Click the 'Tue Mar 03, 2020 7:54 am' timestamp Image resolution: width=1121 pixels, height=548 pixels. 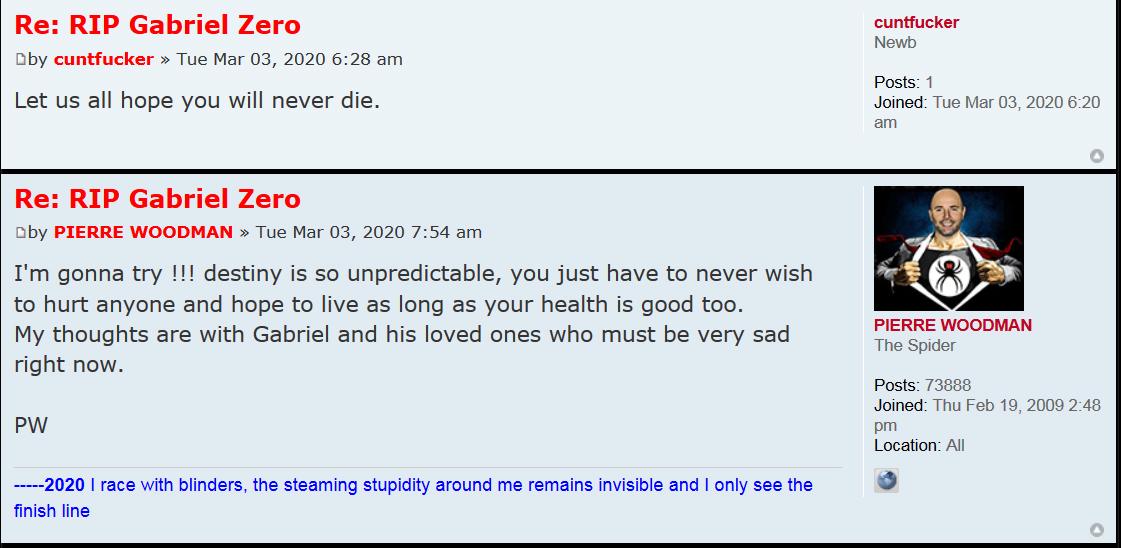pos(368,232)
